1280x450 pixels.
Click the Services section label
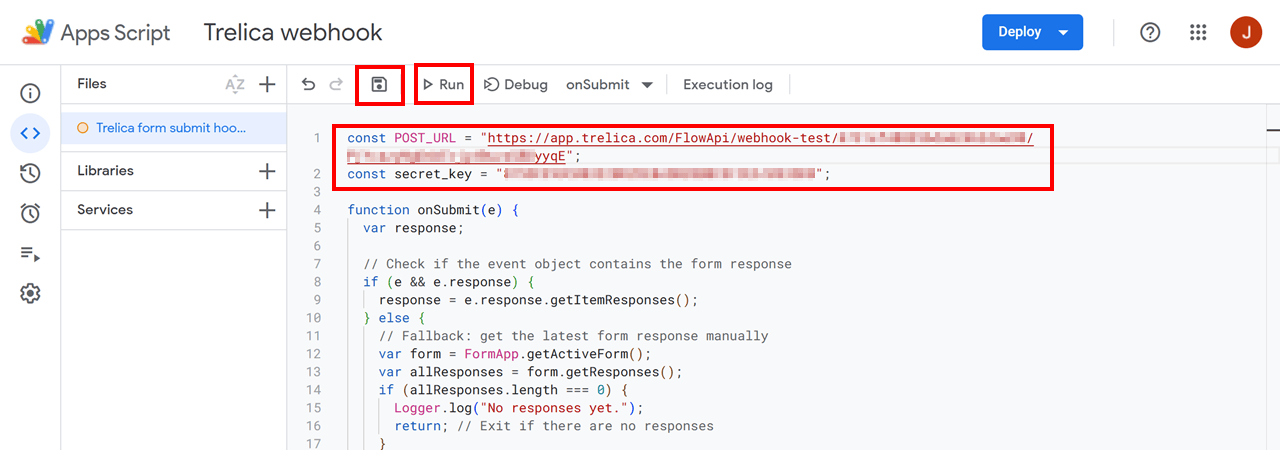(105, 210)
